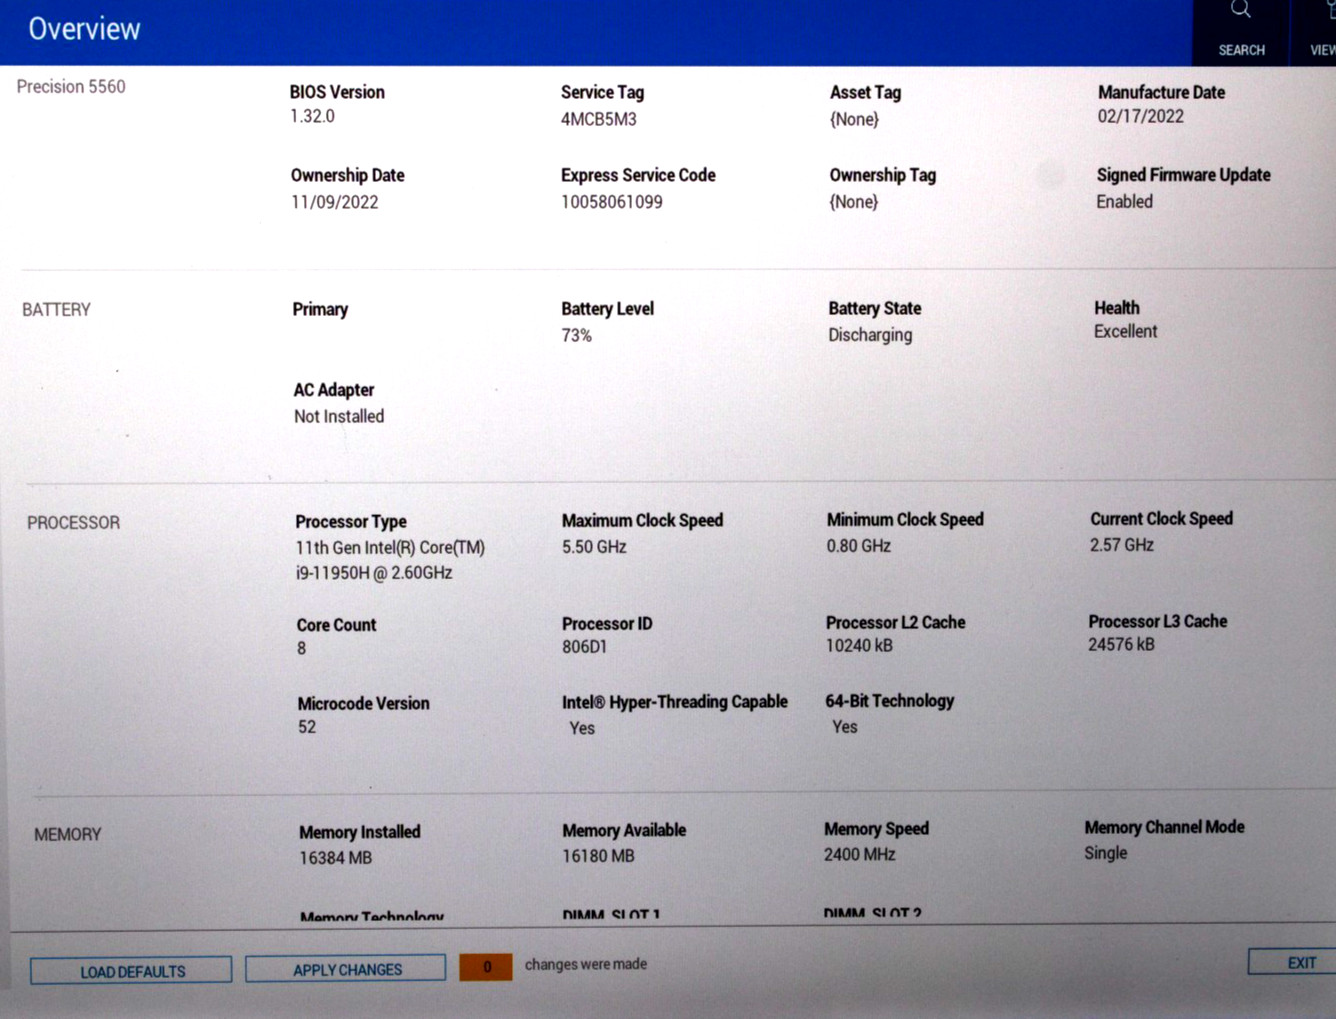Click the Processor ID 806D1
This screenshot has width=1336, height=1019.
[x=584, y=647]
